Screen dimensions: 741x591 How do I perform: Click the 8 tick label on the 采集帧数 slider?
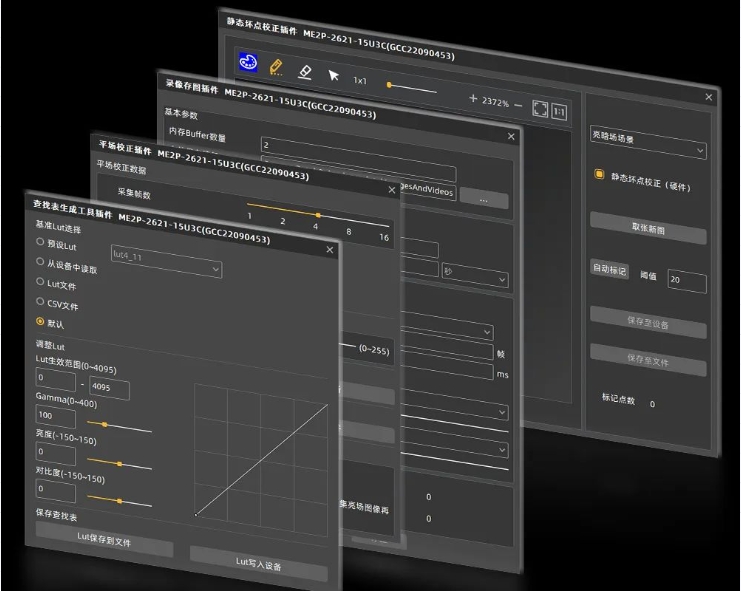coord(349,231)
